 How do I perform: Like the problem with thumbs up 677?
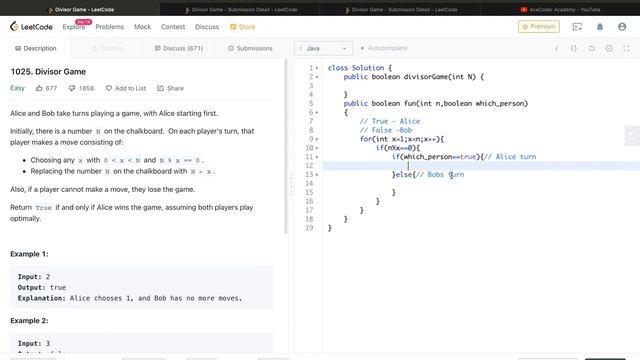tap(46, 88)
